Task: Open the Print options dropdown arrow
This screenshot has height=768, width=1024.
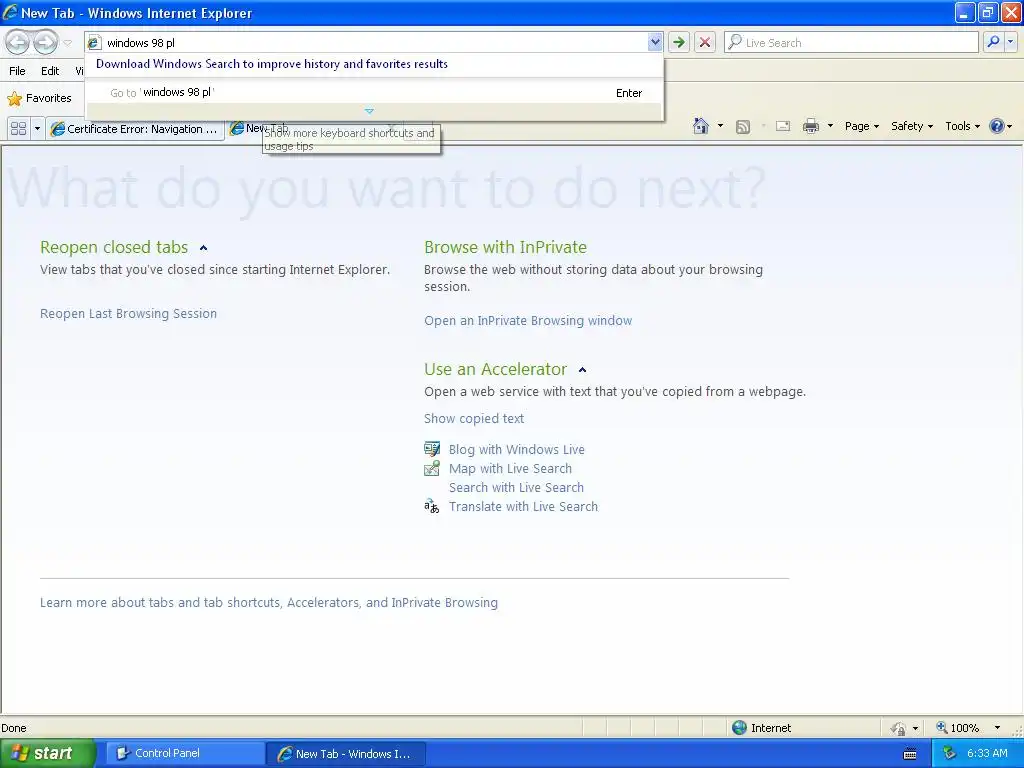Action: 830,126
